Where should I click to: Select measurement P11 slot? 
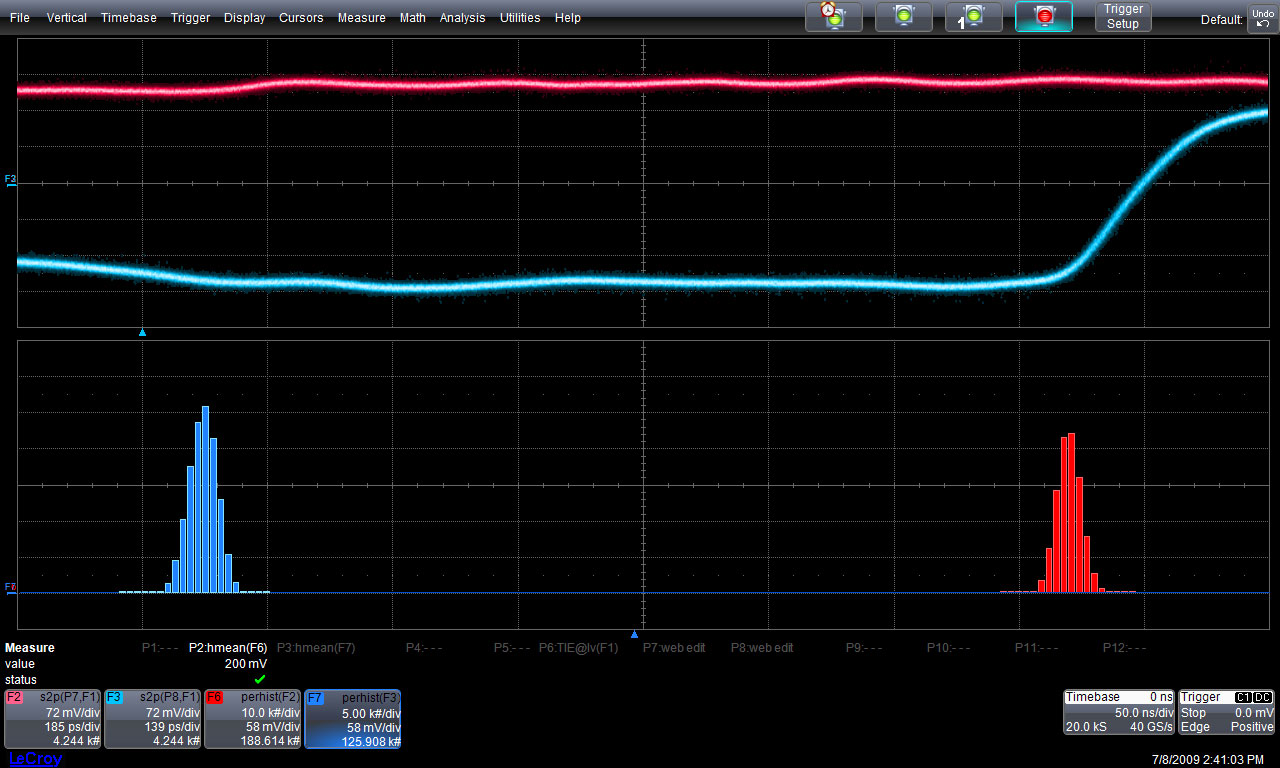pos(1038,648)
